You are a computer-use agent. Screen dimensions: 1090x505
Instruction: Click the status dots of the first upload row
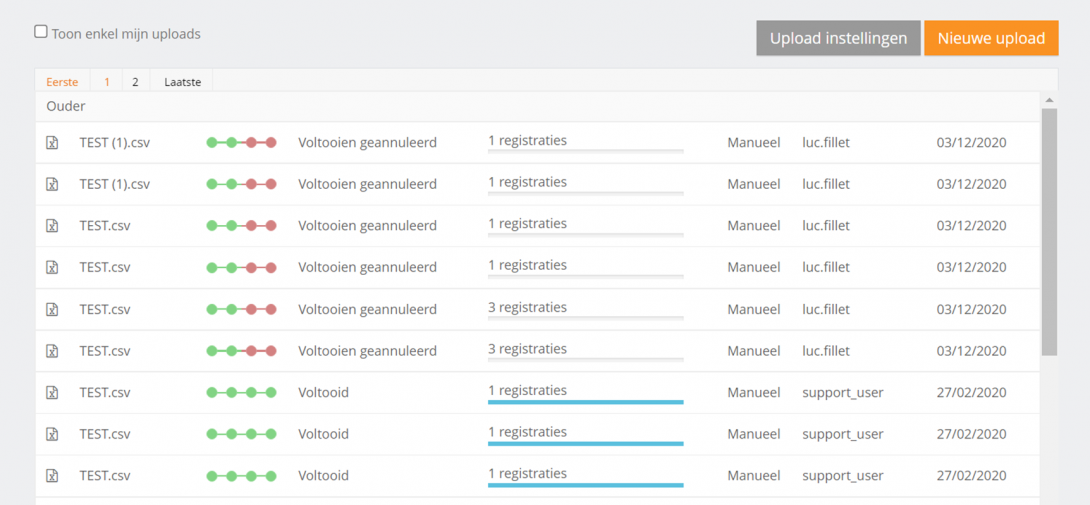241,143
